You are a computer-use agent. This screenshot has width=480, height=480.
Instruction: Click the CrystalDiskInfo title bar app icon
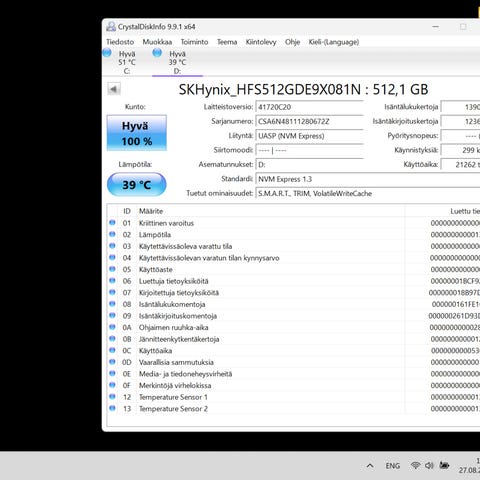click(x=111, y=27)
